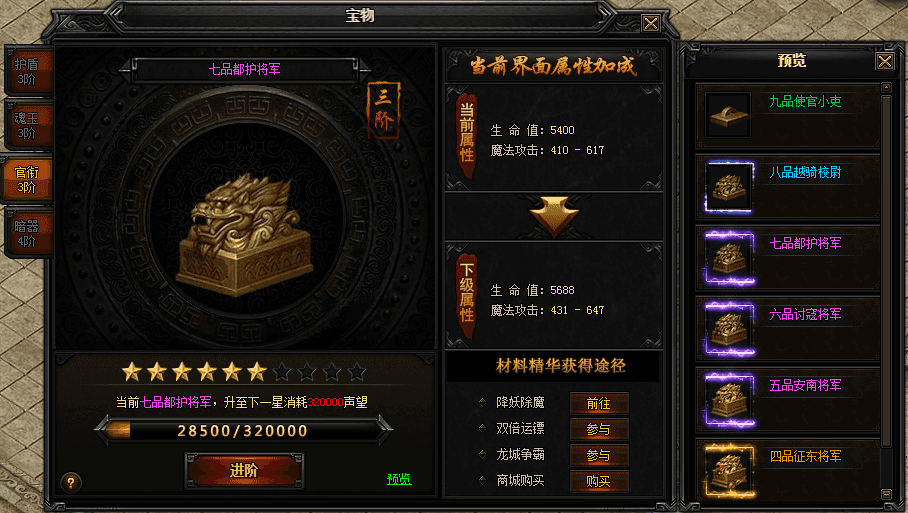Close the 预览 preview panel

coord(884,61)
